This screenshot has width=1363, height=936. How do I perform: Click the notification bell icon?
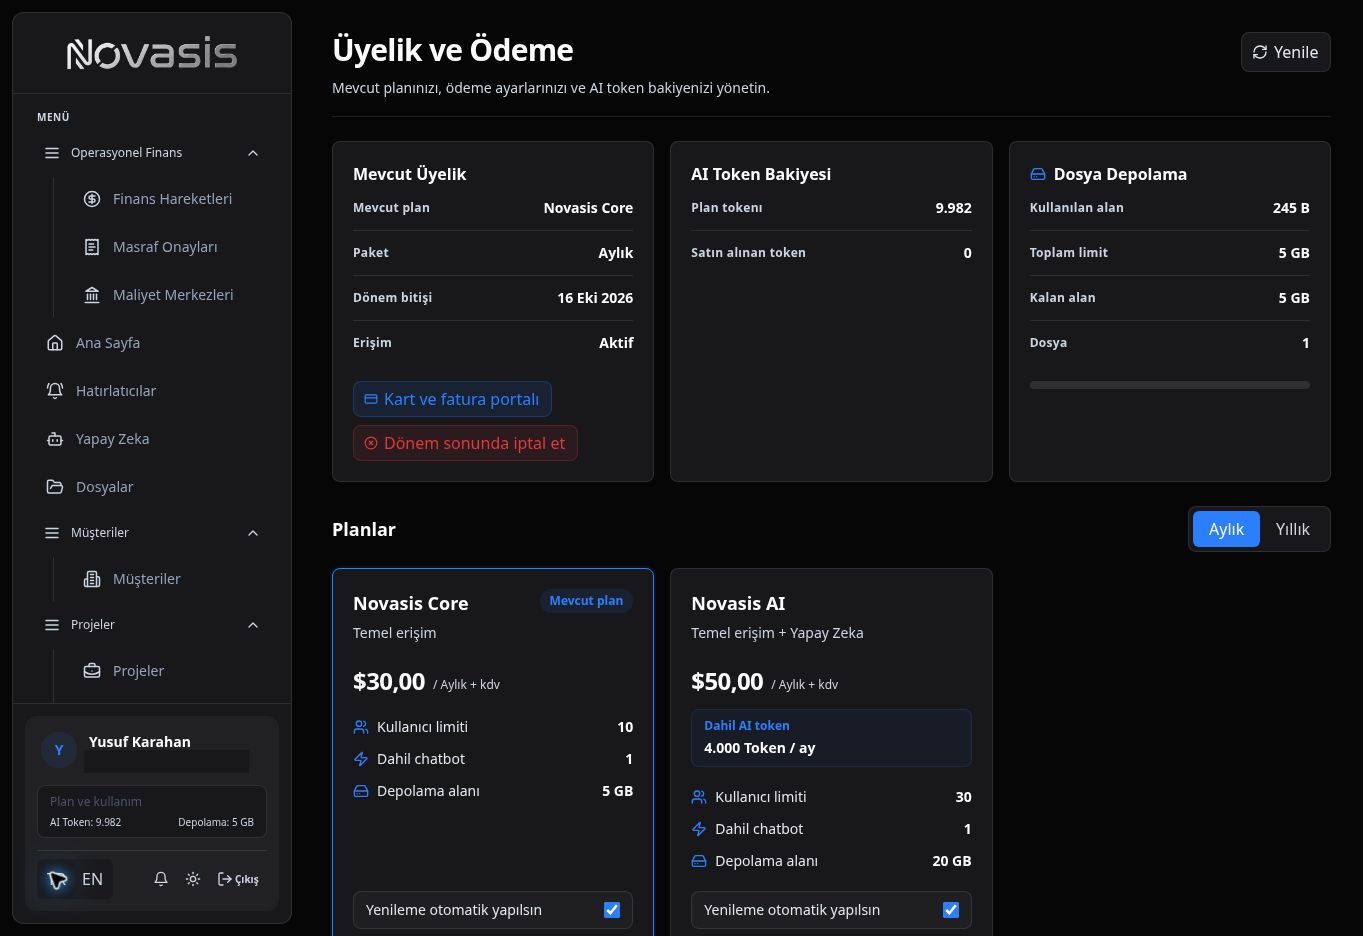(x=161, y=879)
